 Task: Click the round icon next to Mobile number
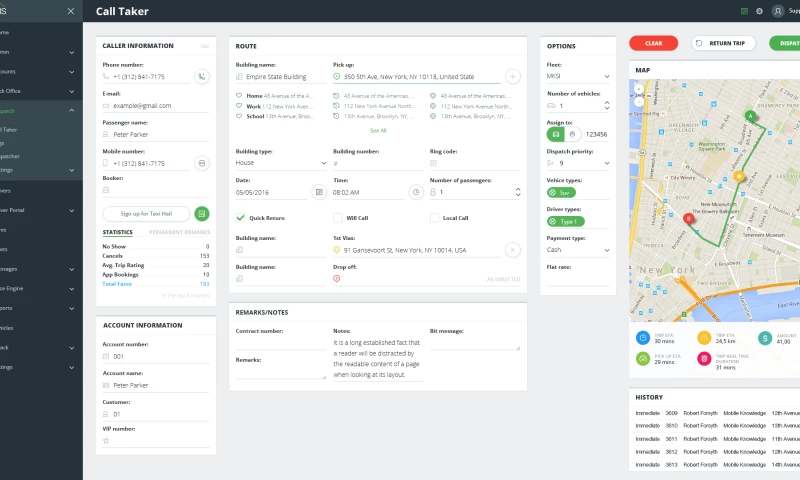click(x=202, y=163)
